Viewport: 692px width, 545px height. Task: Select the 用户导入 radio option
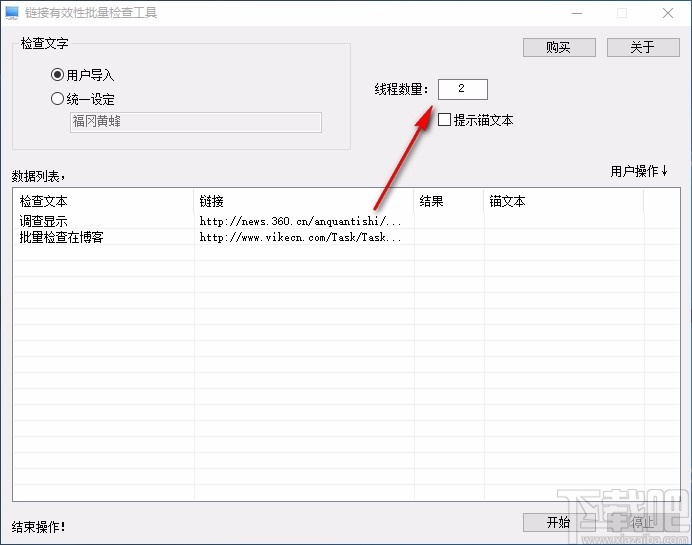83,75
